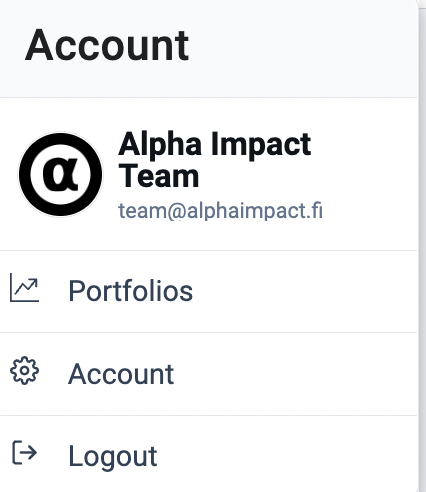Click the Account label next to gear
Viewport: 426px width, 492px height.
(121, 374)
